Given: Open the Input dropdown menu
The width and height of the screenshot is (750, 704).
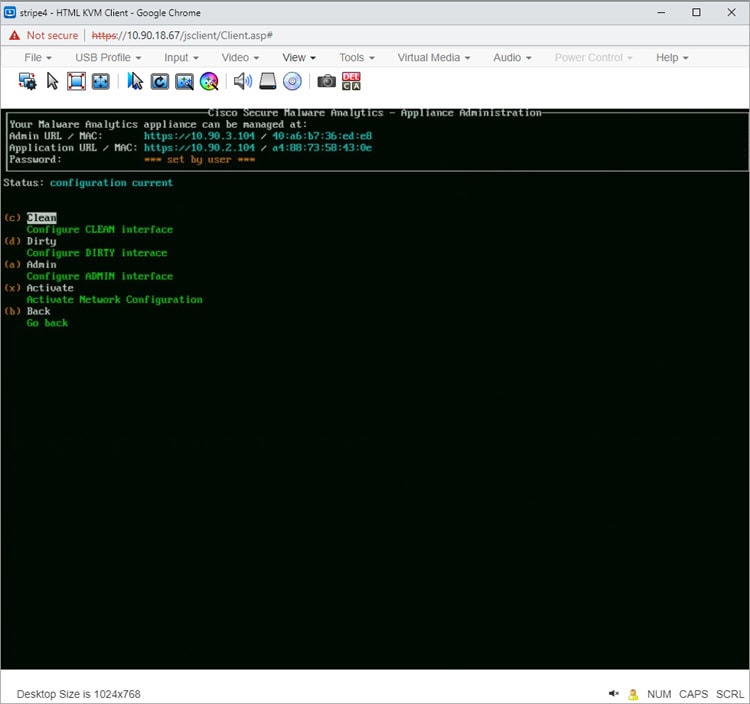Looking at the screenshot, I should pos(181,57).
